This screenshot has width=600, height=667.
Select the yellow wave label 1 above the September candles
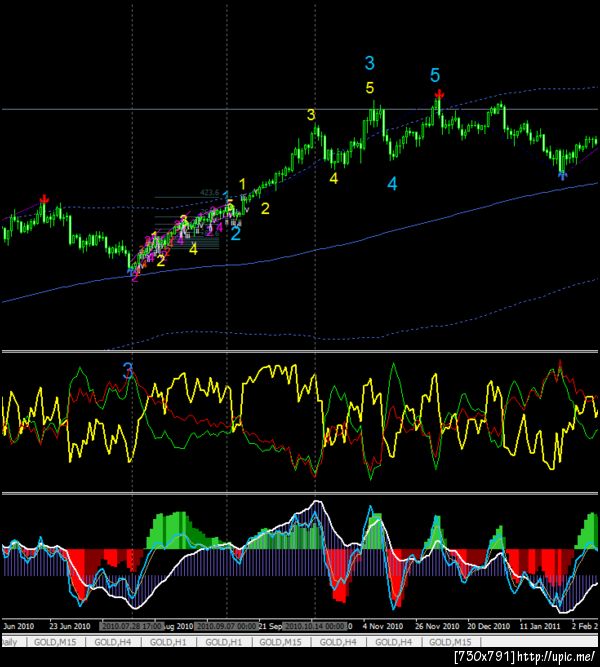[242, 184]
